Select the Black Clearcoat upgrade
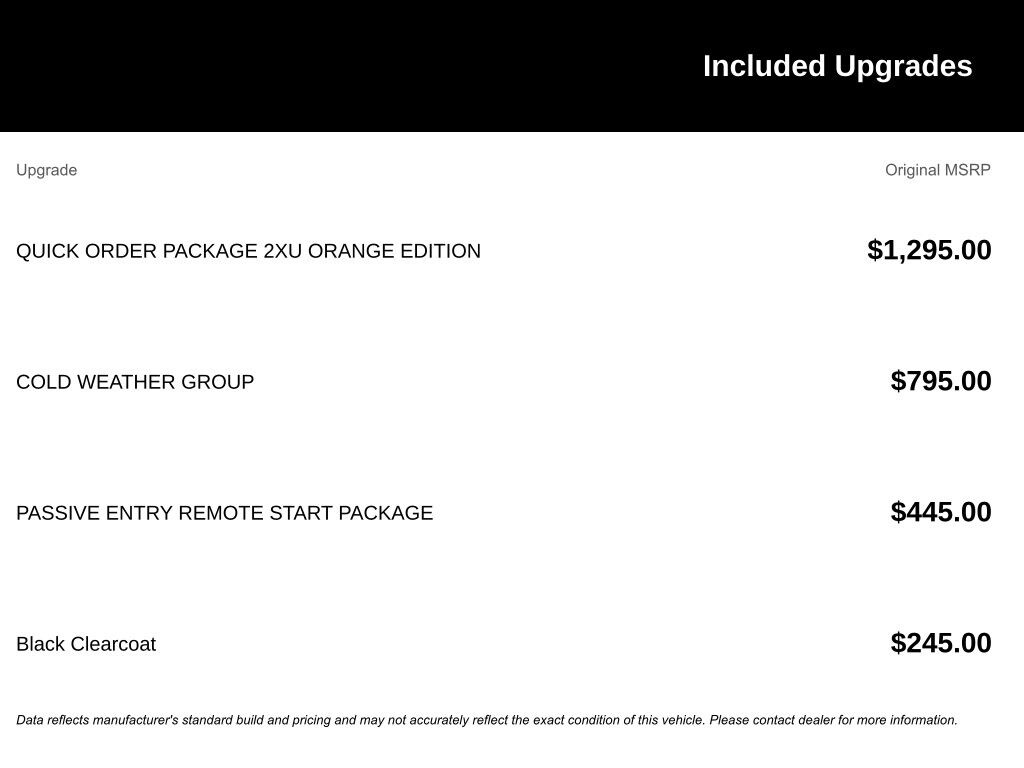1024x768 pixels. point(86,644)
